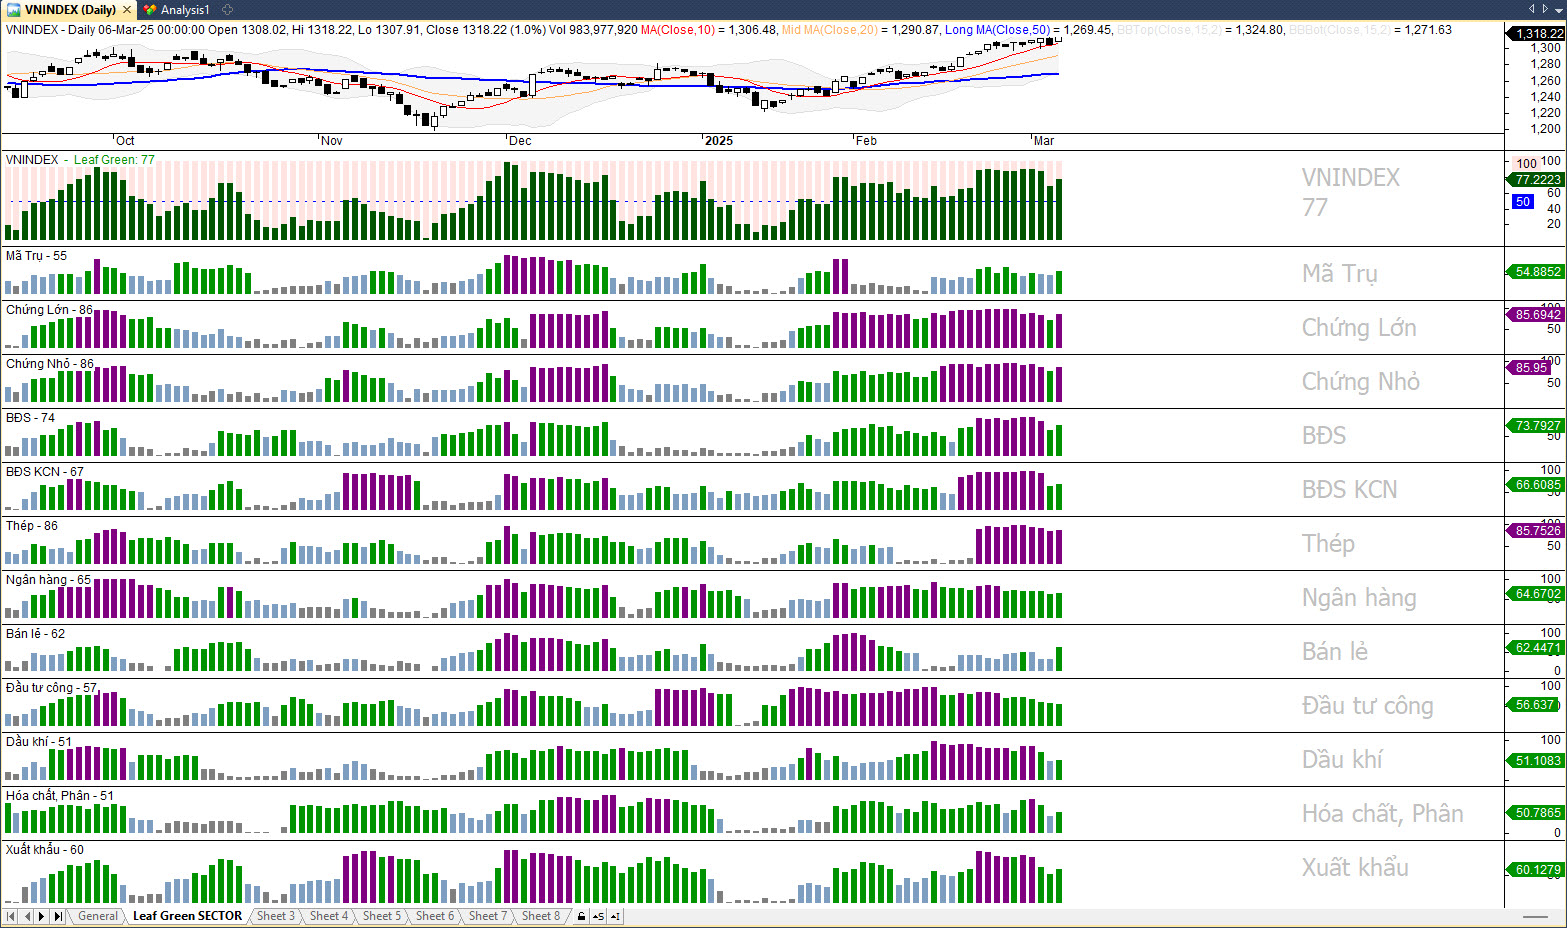Screen dimensions: 1567x928
Task: Click the zoom slider at bottom right
Action: click(x=1535, y=917)
